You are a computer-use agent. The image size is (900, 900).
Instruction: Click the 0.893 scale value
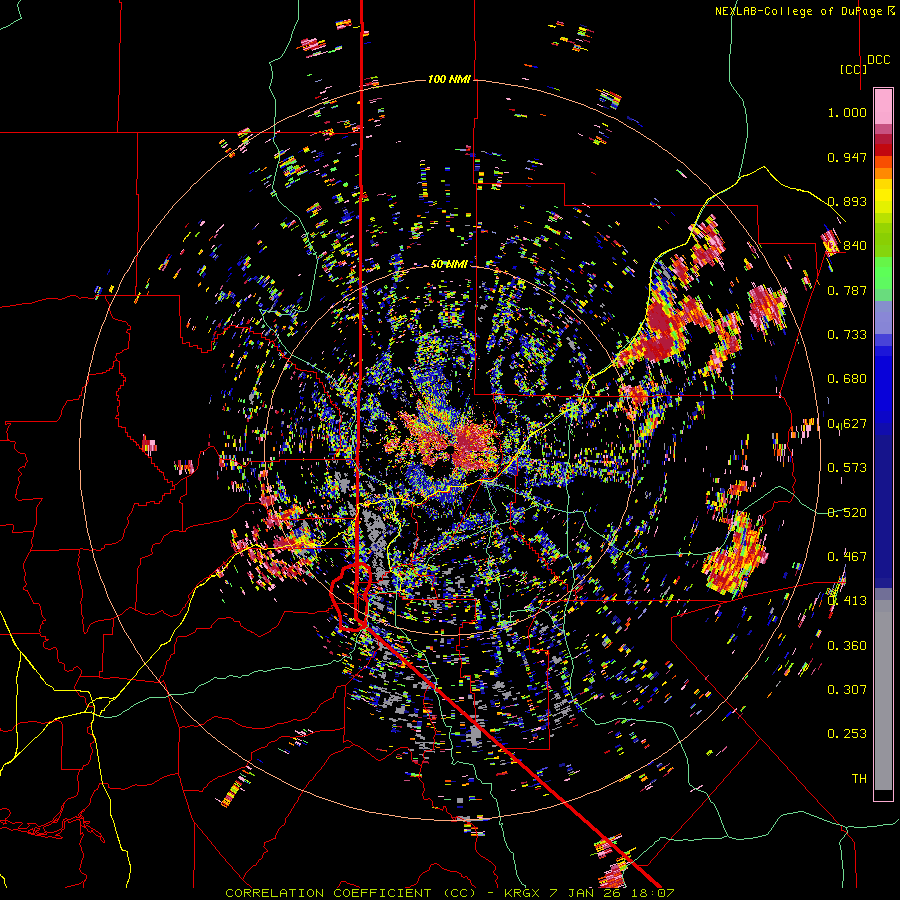(847, 201)
